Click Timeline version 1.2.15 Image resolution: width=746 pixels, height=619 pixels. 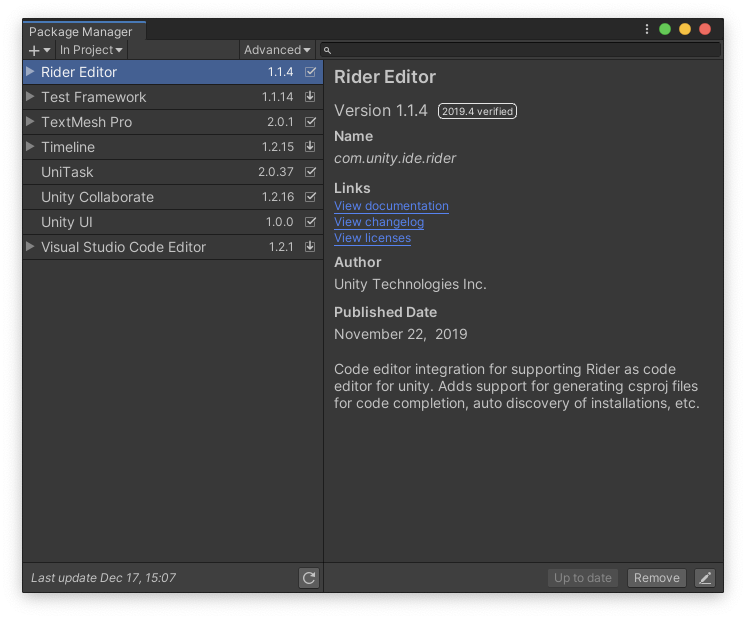coord(278,147)
